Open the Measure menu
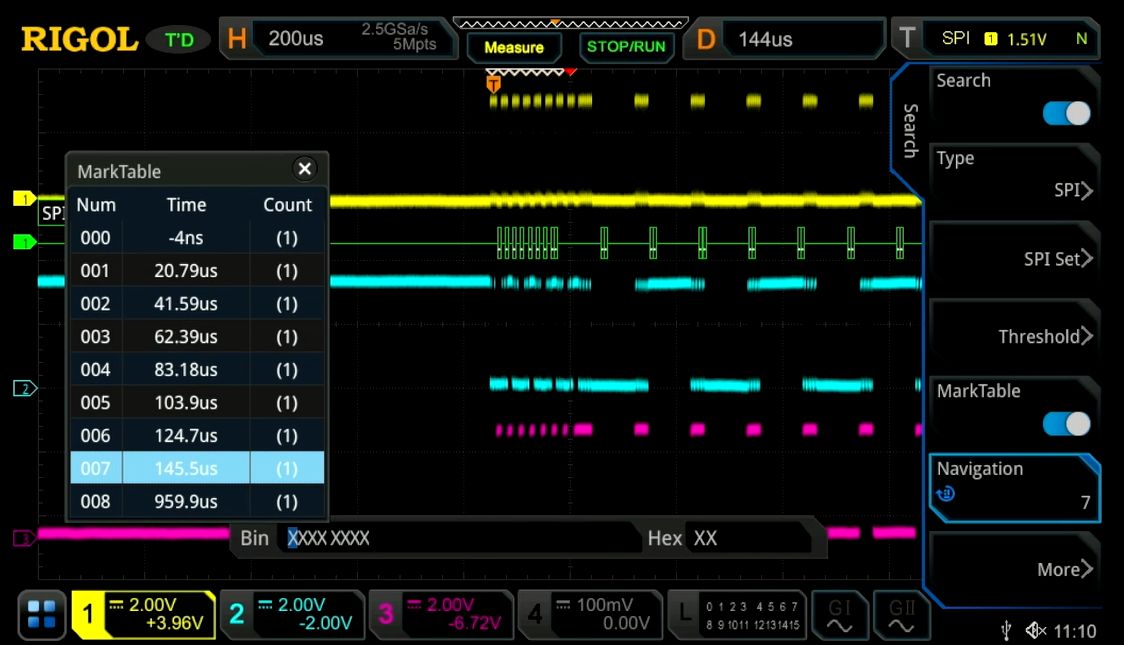 click(513, 46)
